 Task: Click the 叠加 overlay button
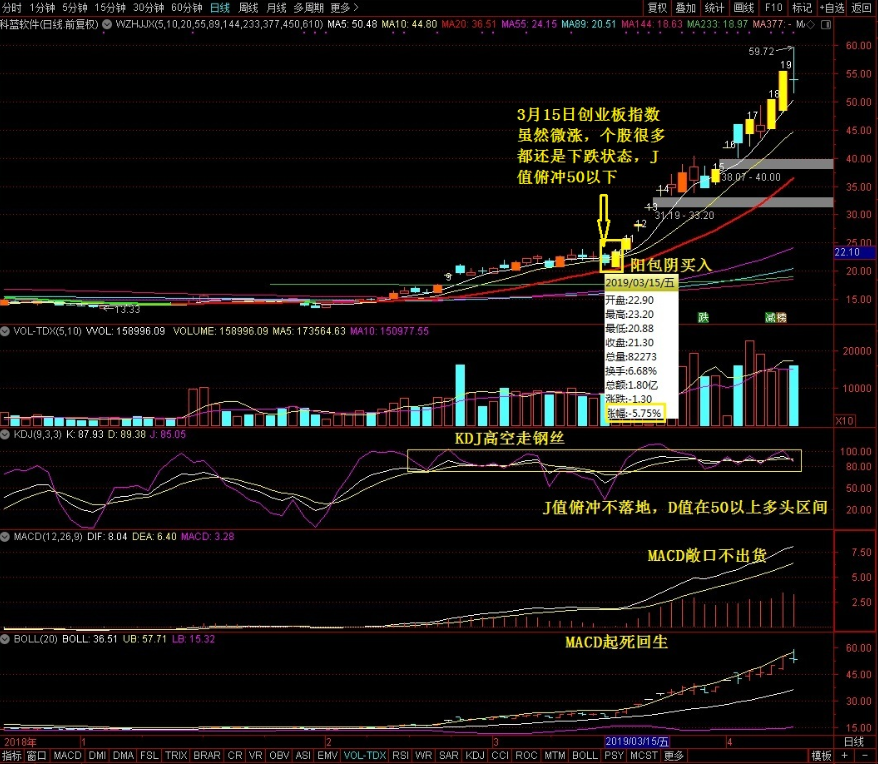685,7
